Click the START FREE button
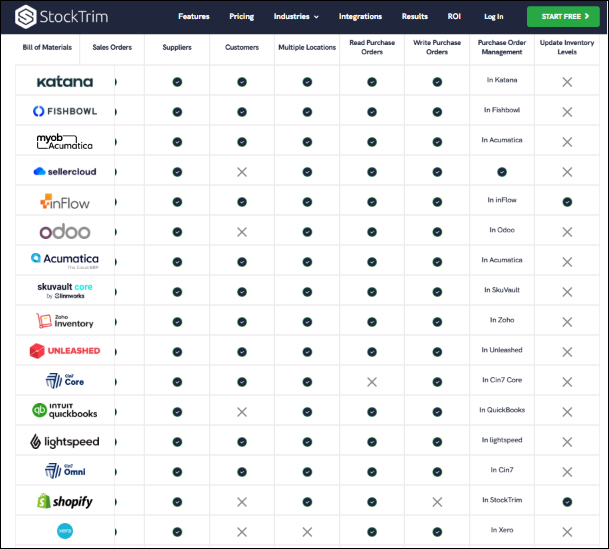609x549 pixels. click(x=563, y=16)
